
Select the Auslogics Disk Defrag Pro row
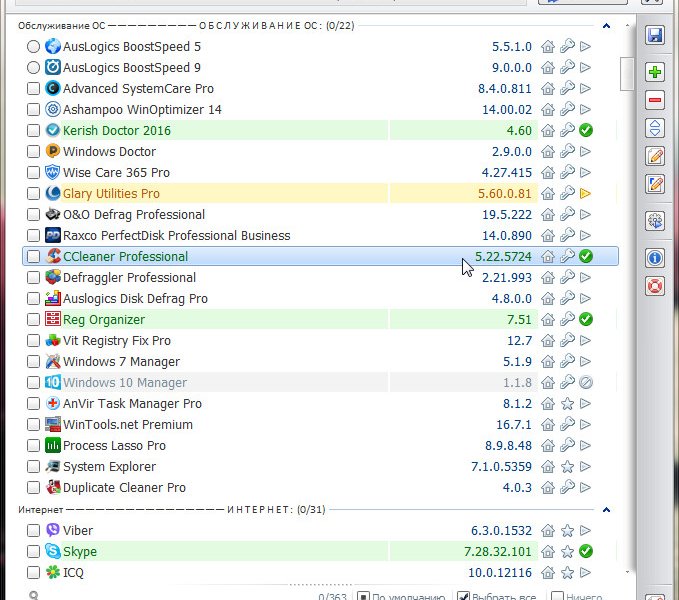[320, 298]
